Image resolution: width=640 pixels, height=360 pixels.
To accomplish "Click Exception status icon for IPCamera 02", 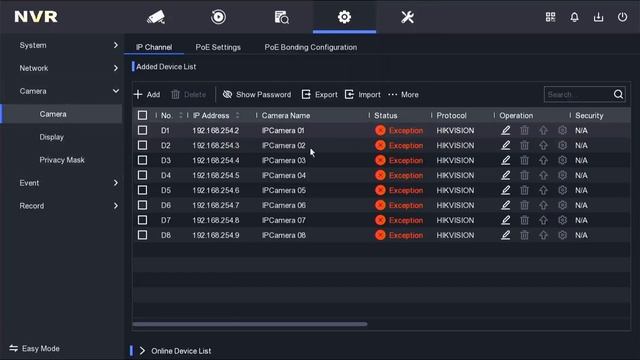I will pos(380,145).
